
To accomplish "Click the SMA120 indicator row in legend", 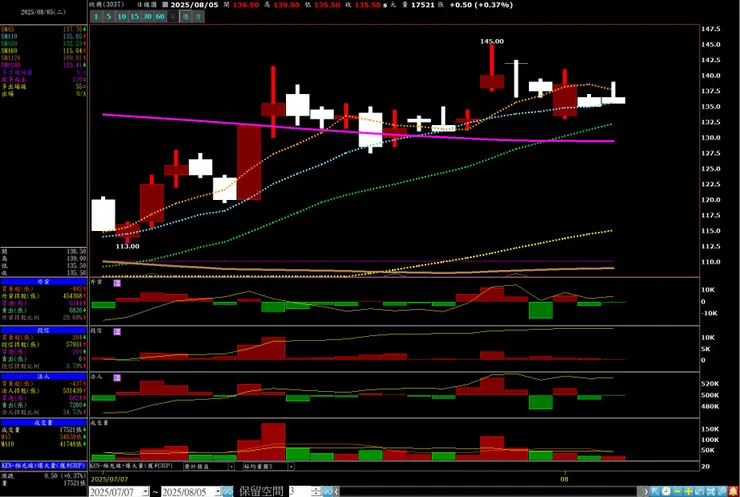I will click(x=43, y=58).
